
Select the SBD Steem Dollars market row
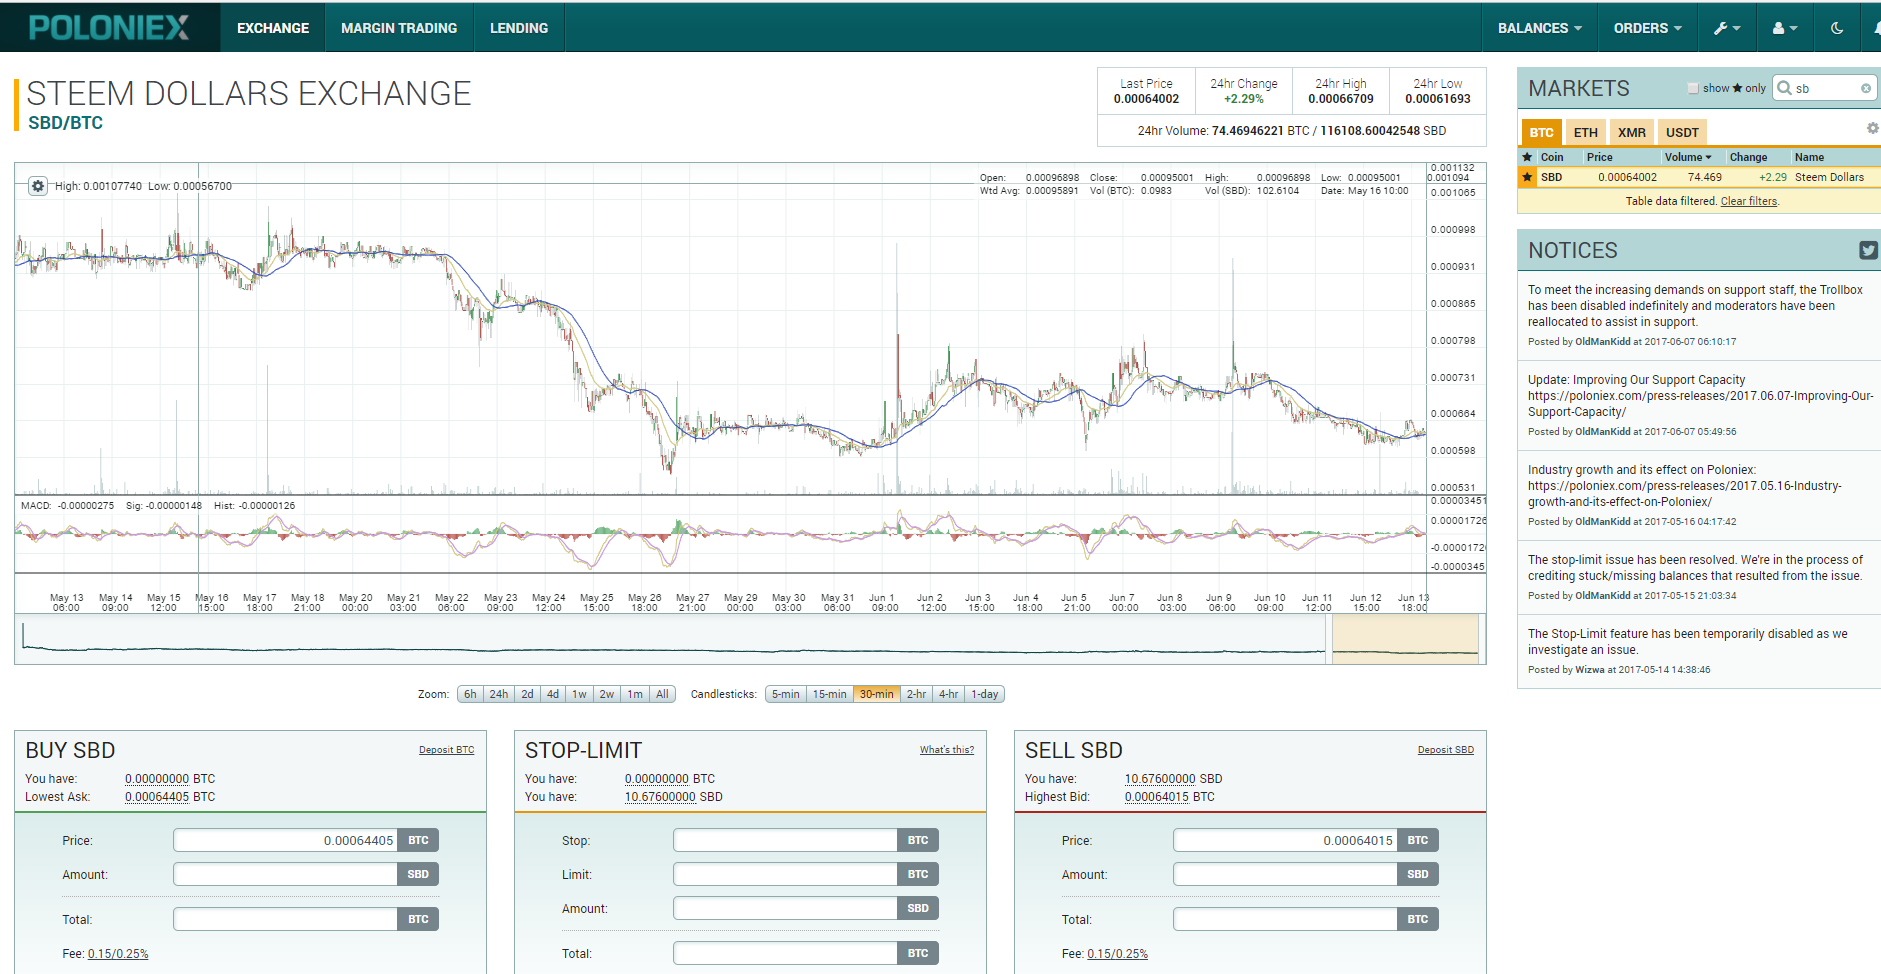1699,177
